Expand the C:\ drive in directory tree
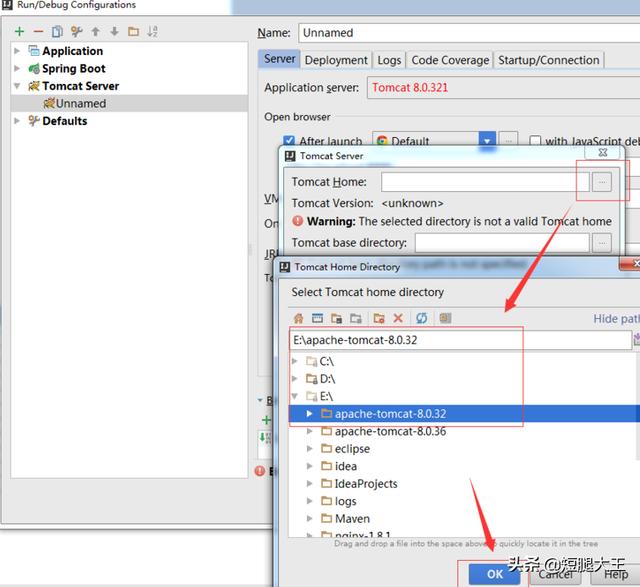This screenshot has height=587, width=640. point(295,361)
